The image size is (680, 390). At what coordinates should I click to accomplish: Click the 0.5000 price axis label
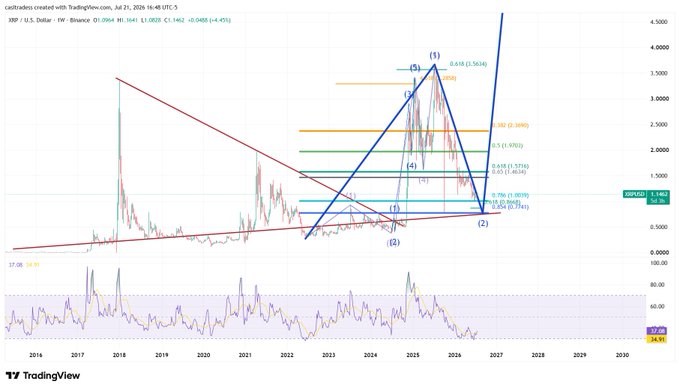pos(659,227)
